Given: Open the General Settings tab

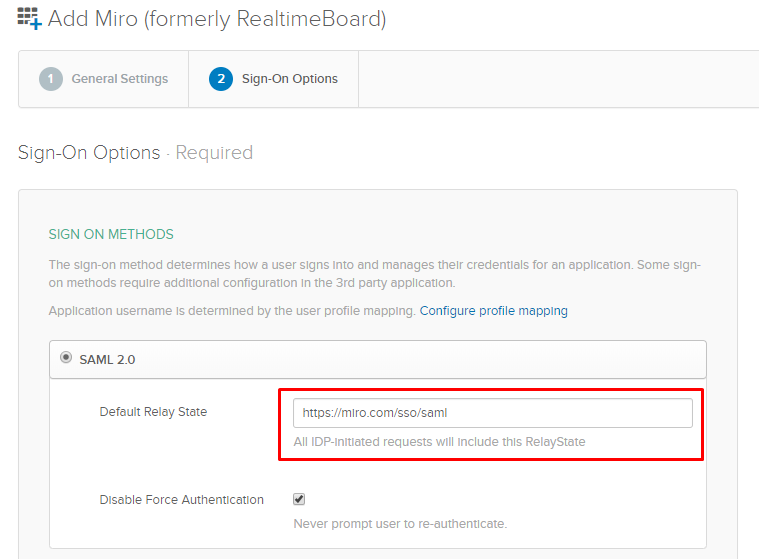Looking at the screenshot, I should point(119,79).
